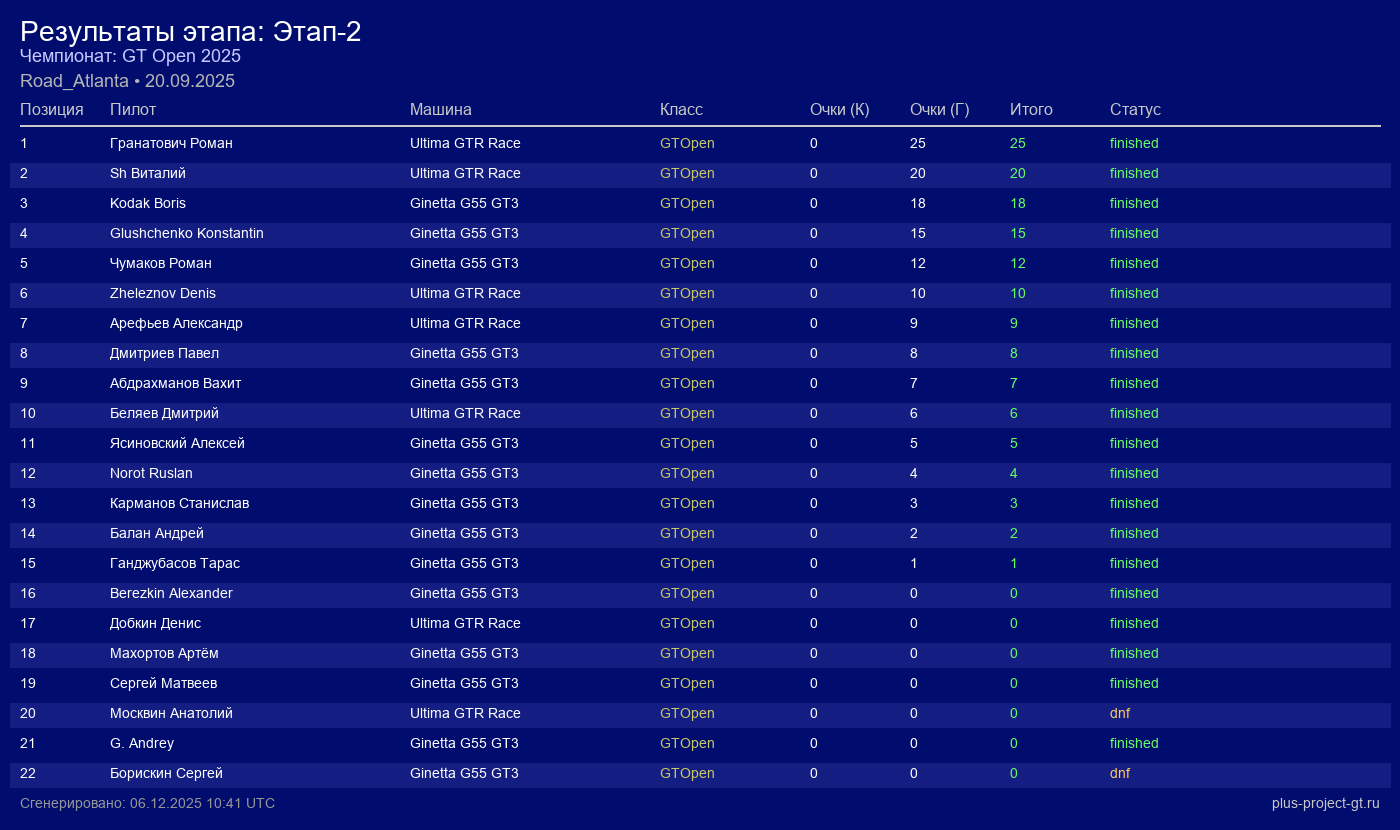Viewport: 1400px width, 830px height.
Task: Click the Машина column header
Action: [x=440, y=109]
